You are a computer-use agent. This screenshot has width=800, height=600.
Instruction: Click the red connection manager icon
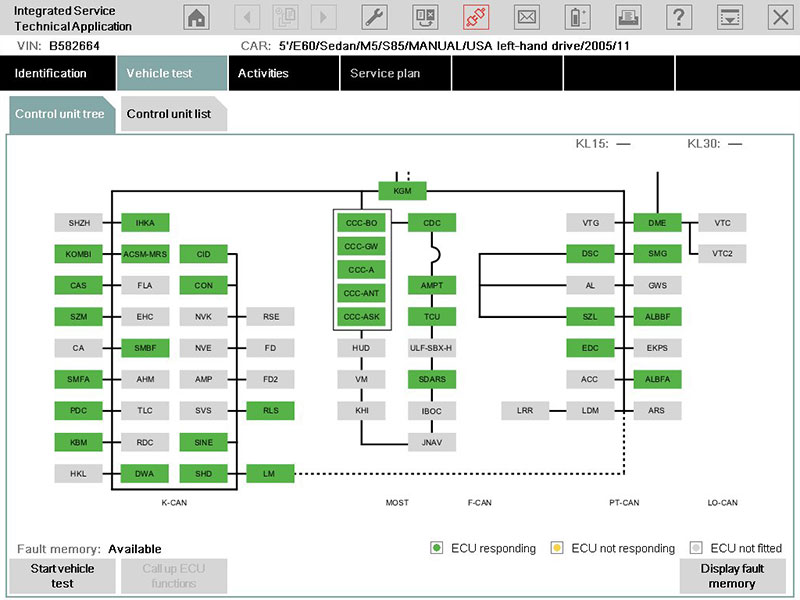click(476, 17)
